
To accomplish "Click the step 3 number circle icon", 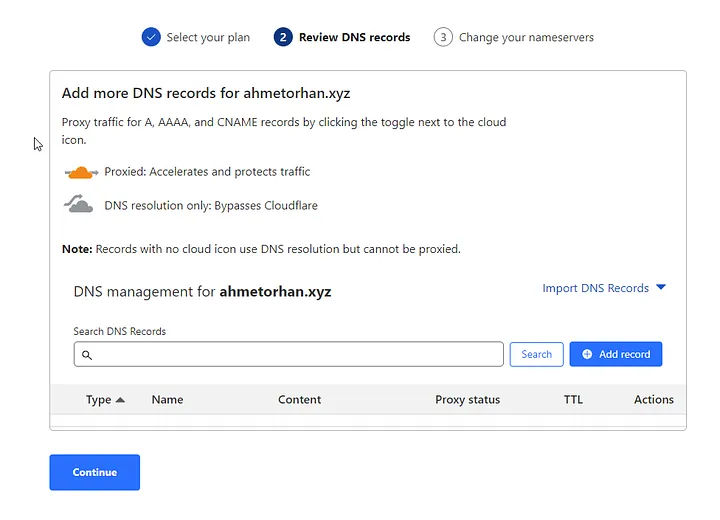I will pos(443,37).
